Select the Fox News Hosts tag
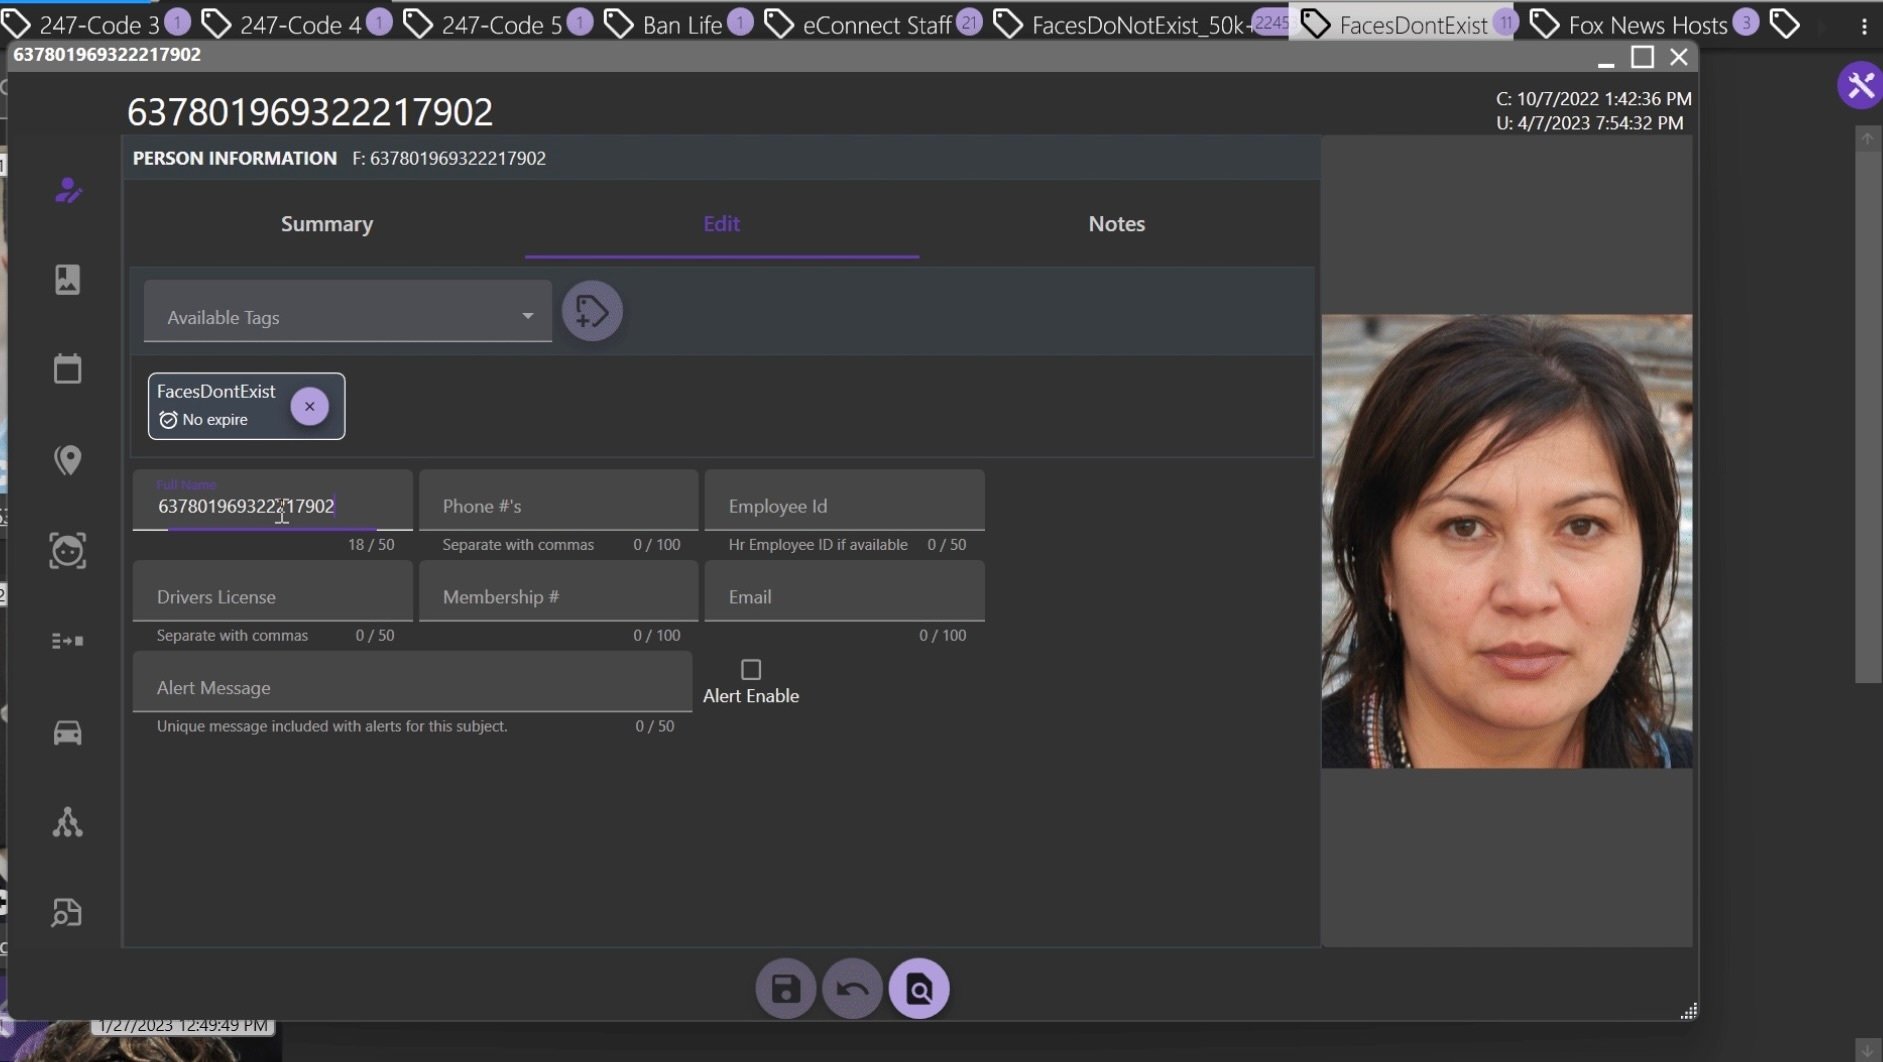The height and width of the screenshot is (1062, 1883). point(1646,25)
